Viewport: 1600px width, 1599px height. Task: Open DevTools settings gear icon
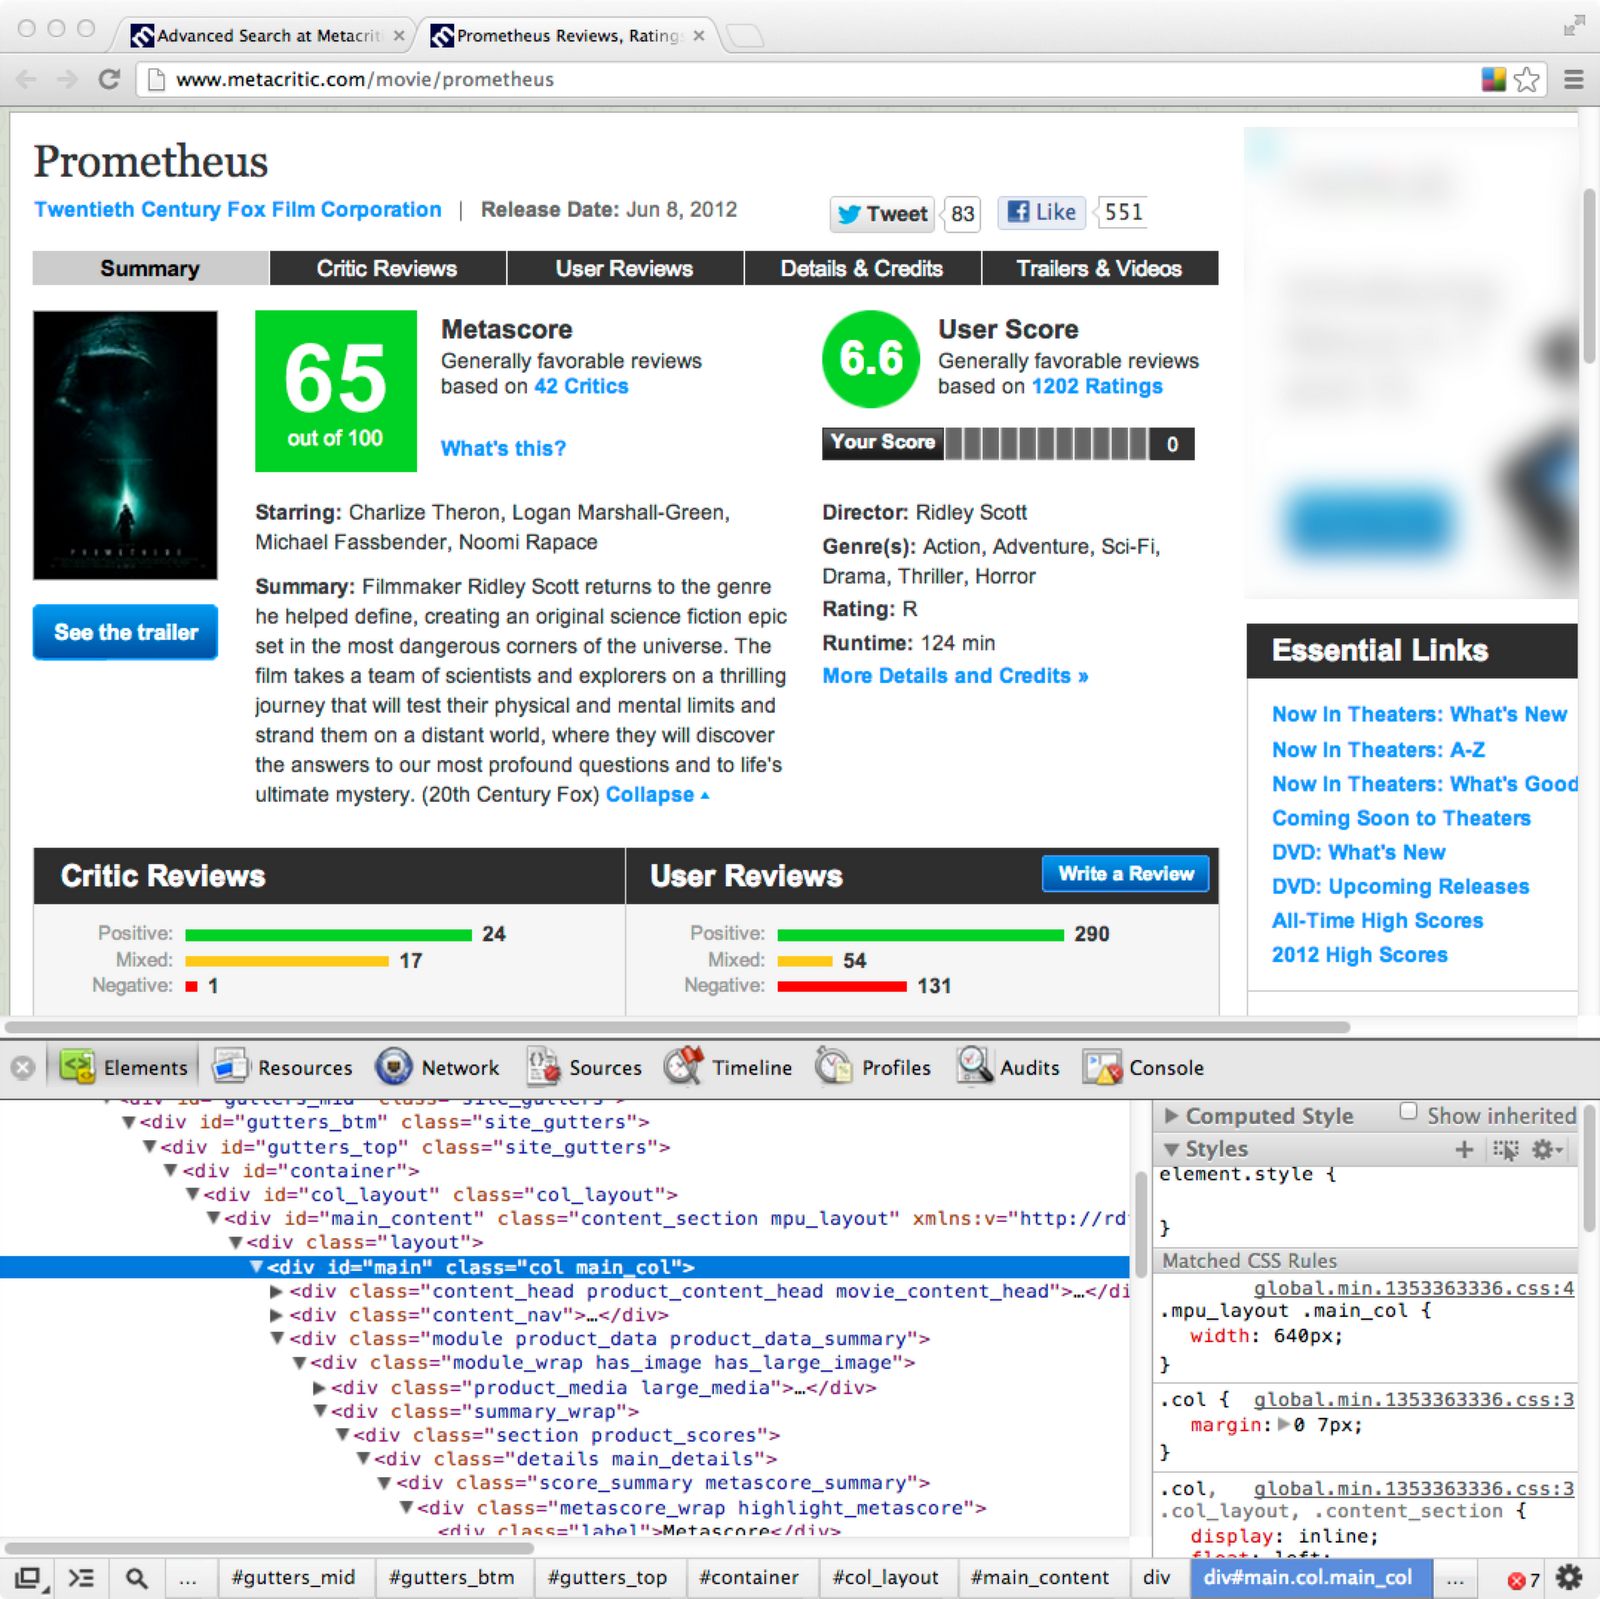(x=1569, y=1578)
